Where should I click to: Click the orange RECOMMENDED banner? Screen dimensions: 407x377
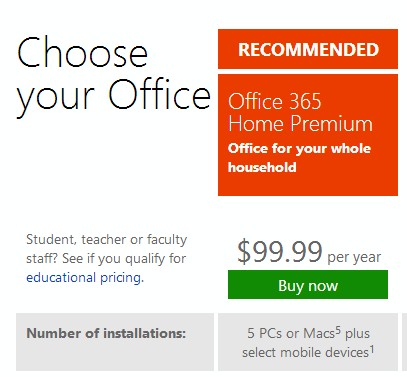point(308,49)
